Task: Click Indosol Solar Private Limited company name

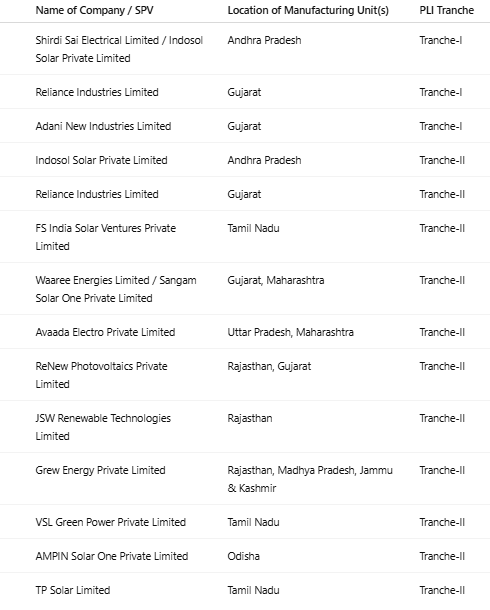Action: (101, 160)
